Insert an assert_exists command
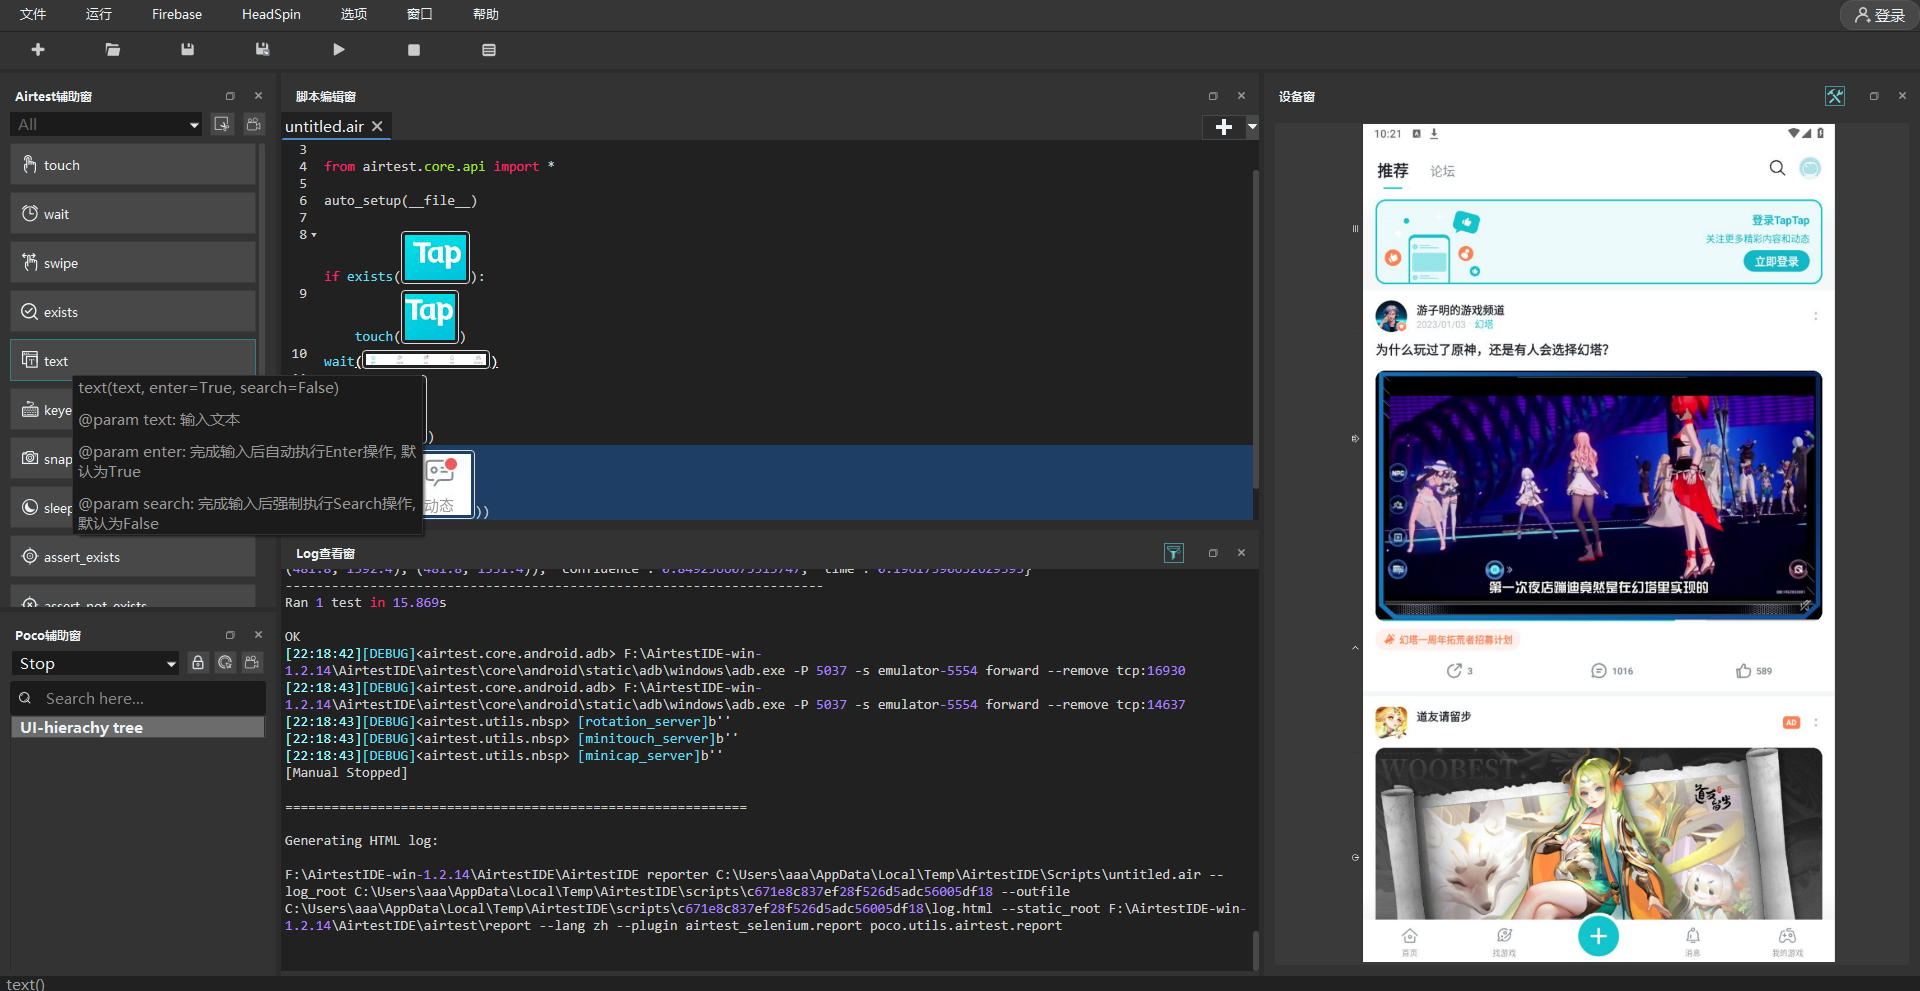 tap(133, 557)
